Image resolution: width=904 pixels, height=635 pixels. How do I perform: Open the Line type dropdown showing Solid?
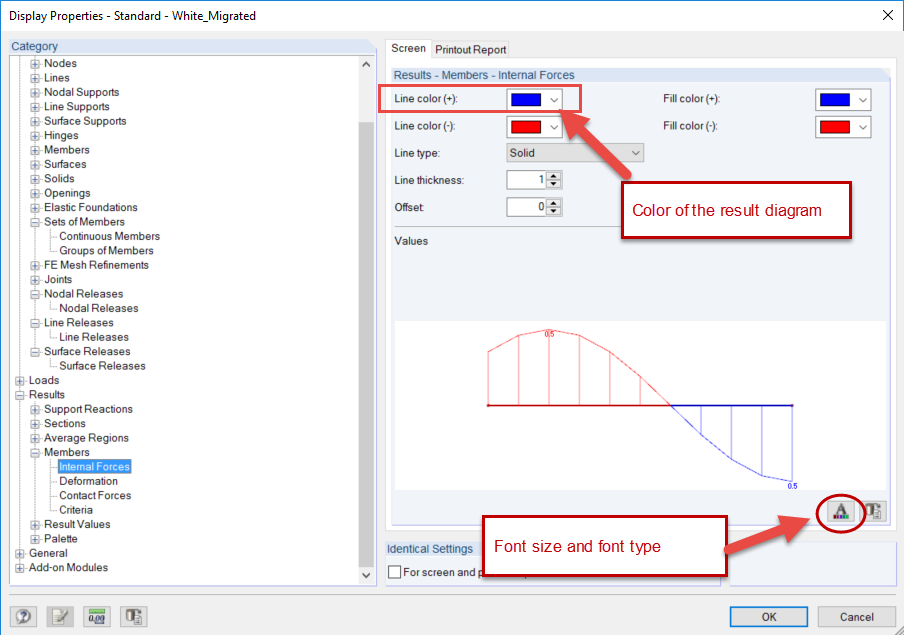(x=633, y=151)
